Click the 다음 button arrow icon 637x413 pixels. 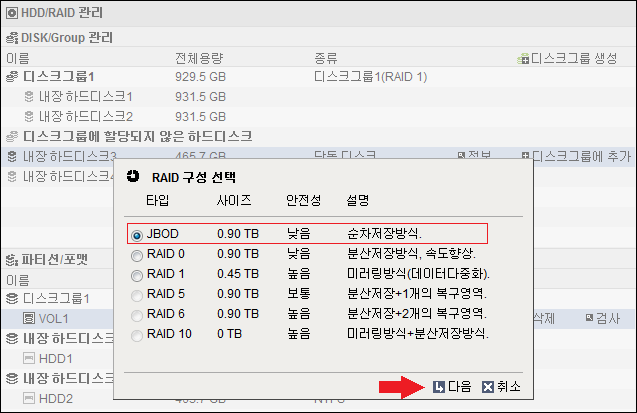439,387
